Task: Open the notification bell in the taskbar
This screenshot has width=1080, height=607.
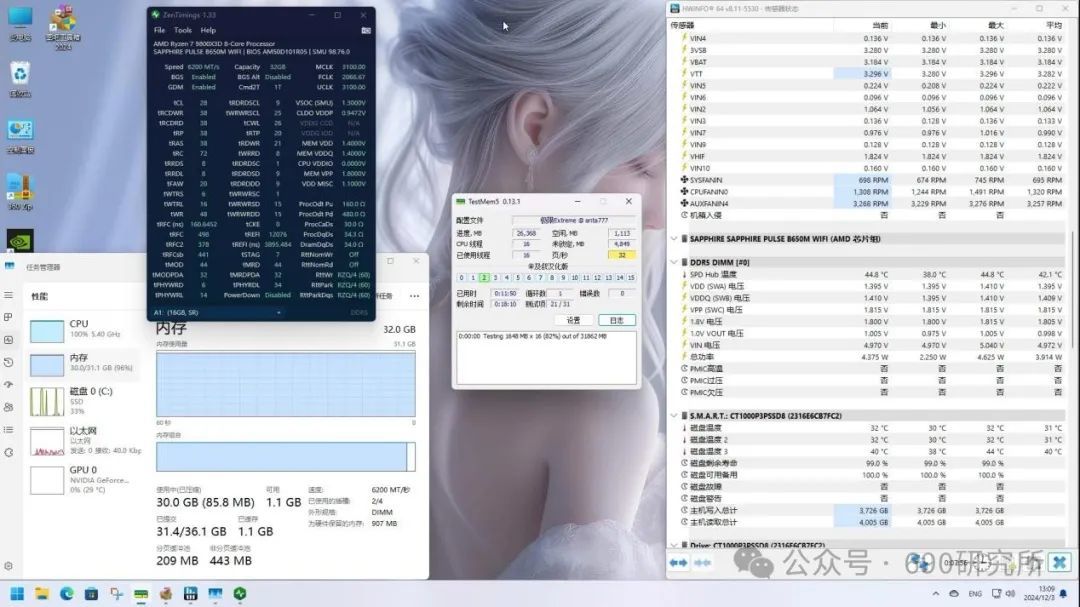Action: pos(1063,593)
